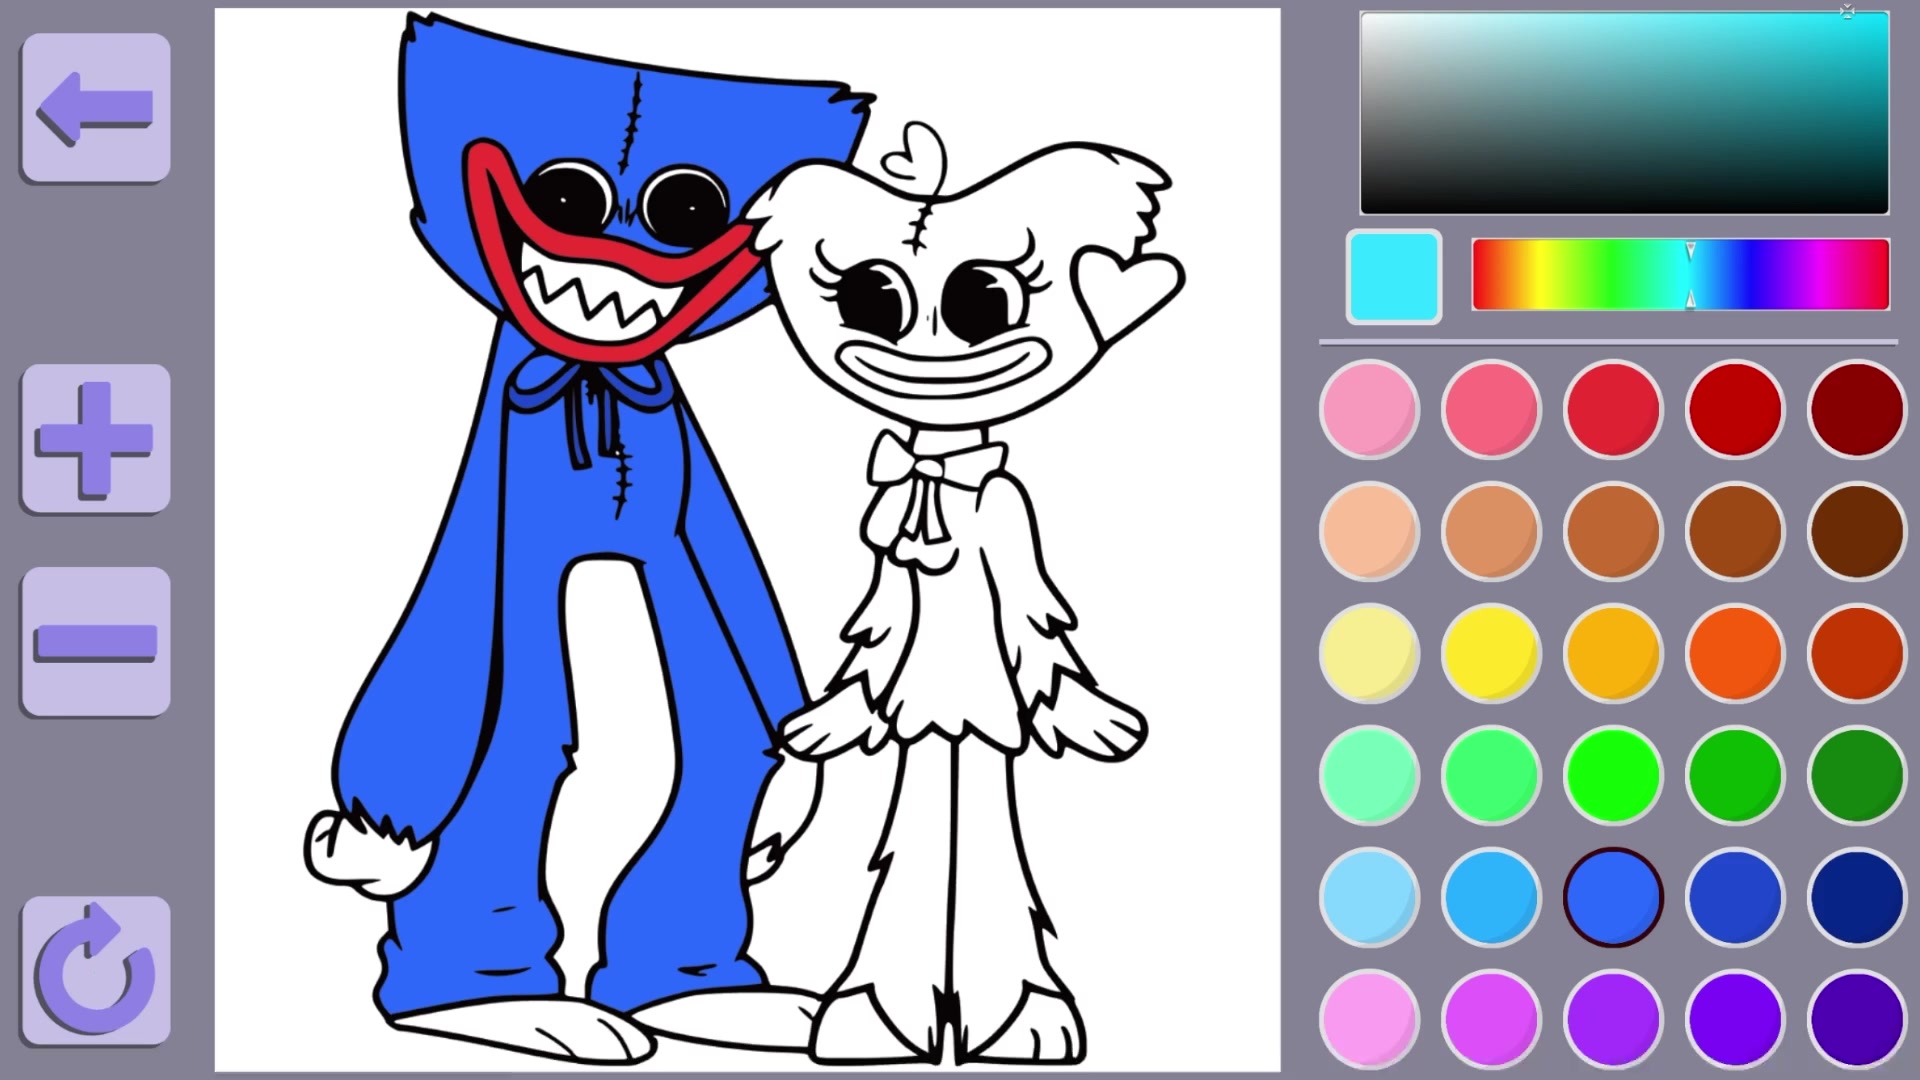Zoom out with the minus button
1920x1080 pixels.
tap(96, 642)
